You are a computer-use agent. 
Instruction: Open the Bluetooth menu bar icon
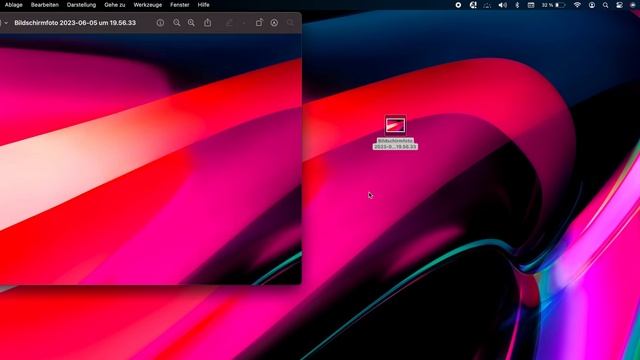click(x=517, y=5)
